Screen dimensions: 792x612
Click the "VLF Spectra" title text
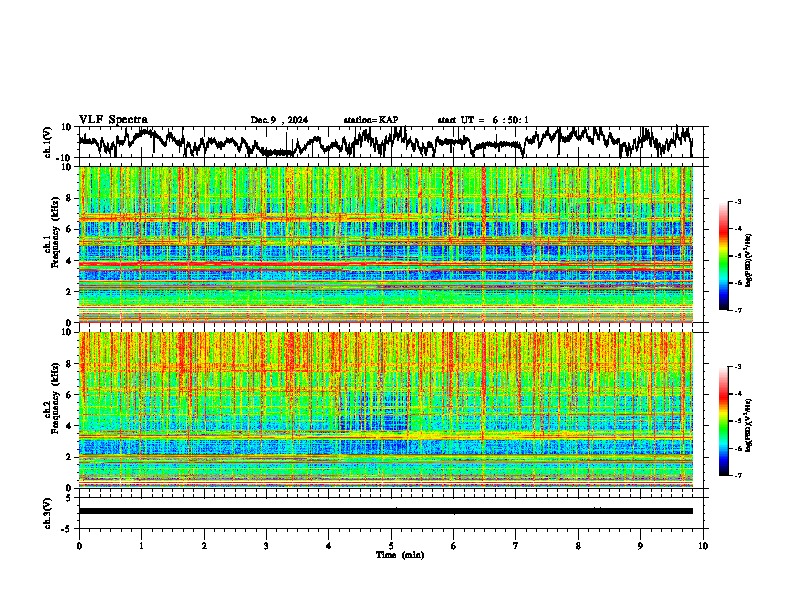(x=113, y=120)
